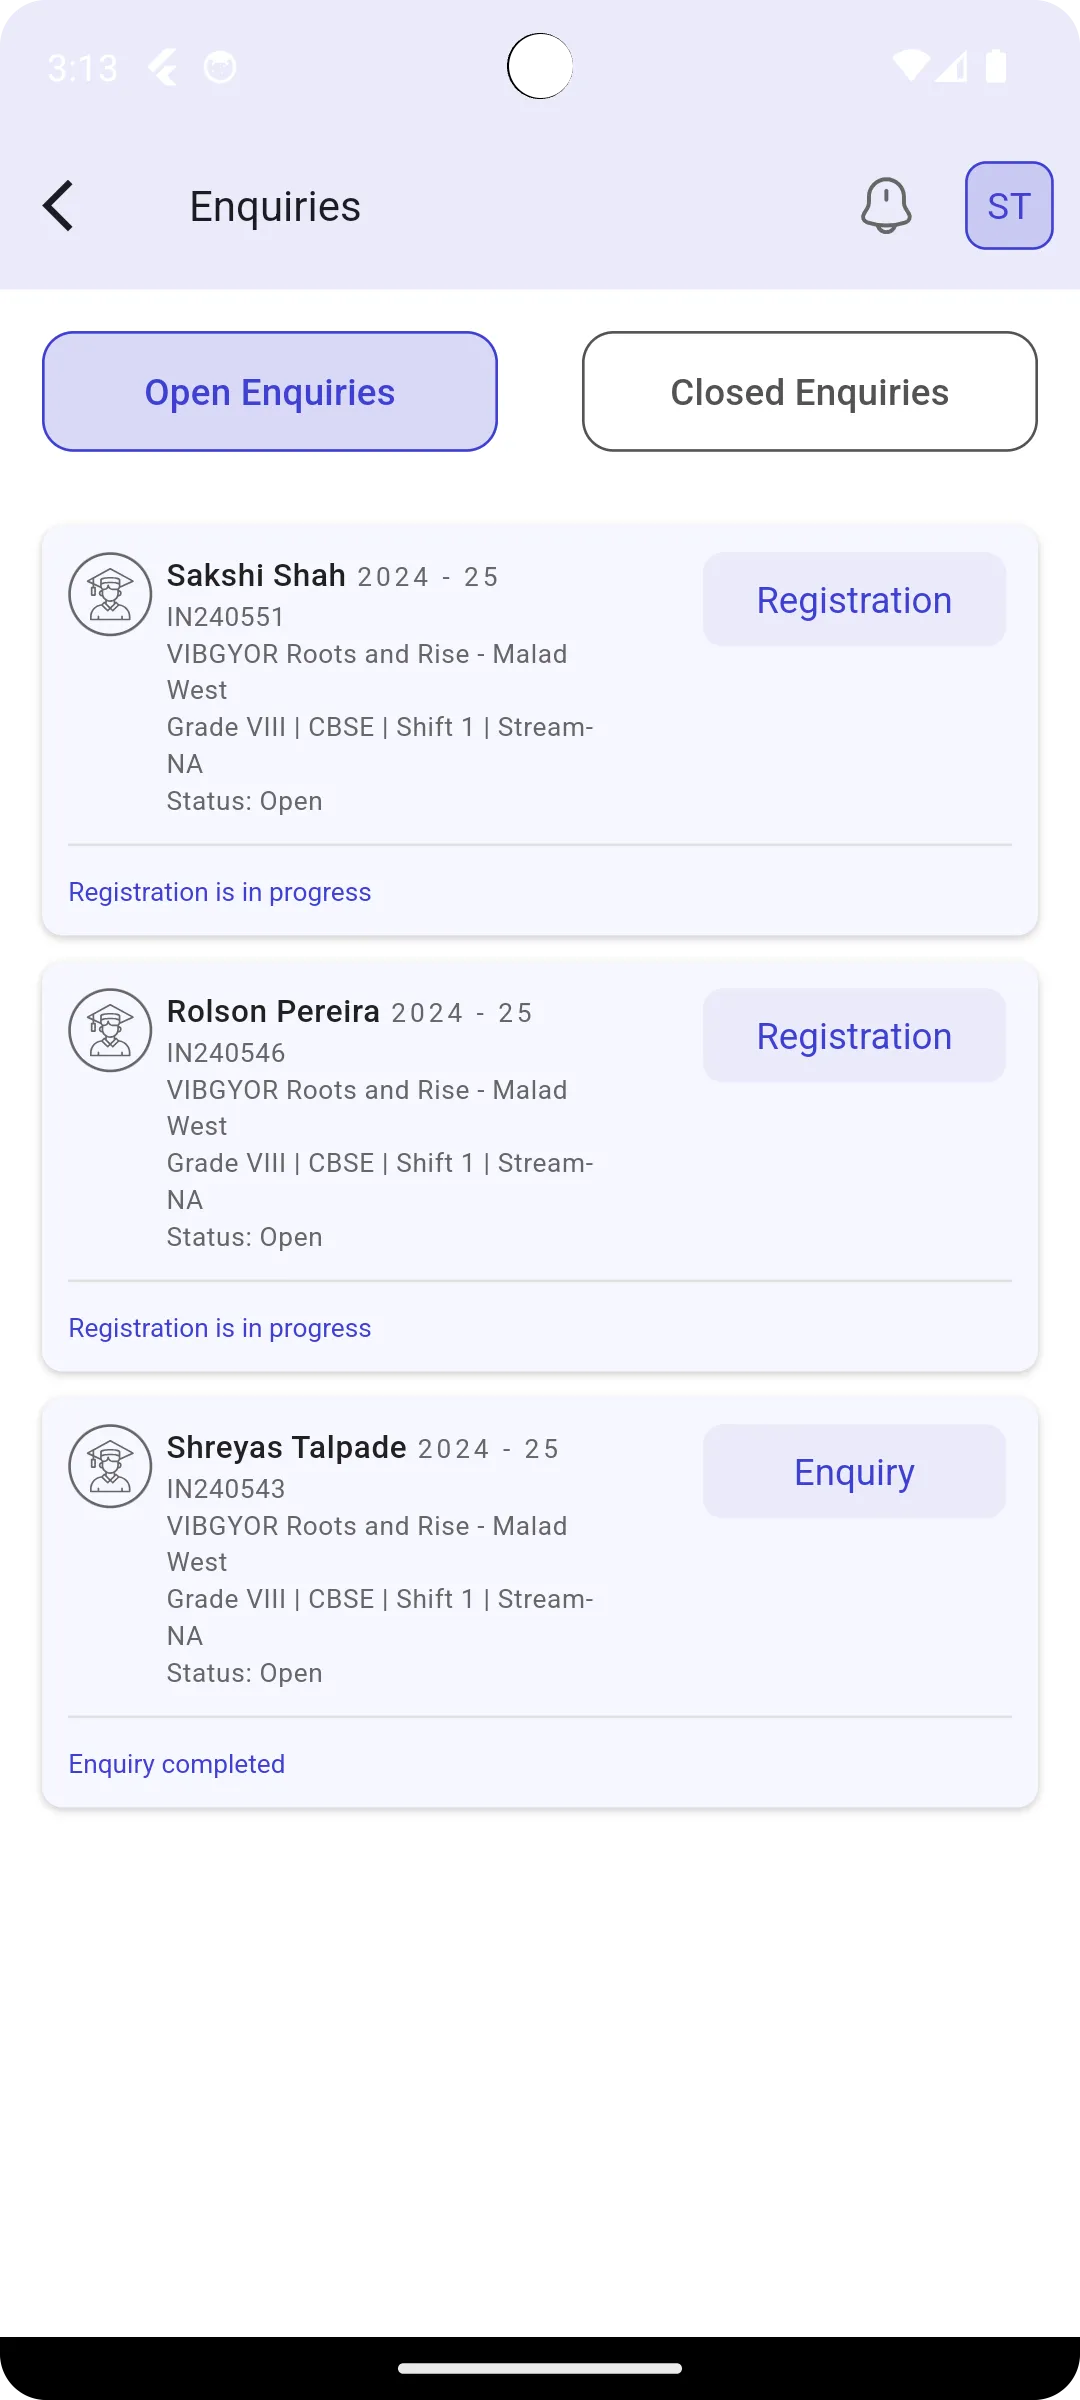
Task: Switch to the Open Enquiries tab
Action: 270,392
